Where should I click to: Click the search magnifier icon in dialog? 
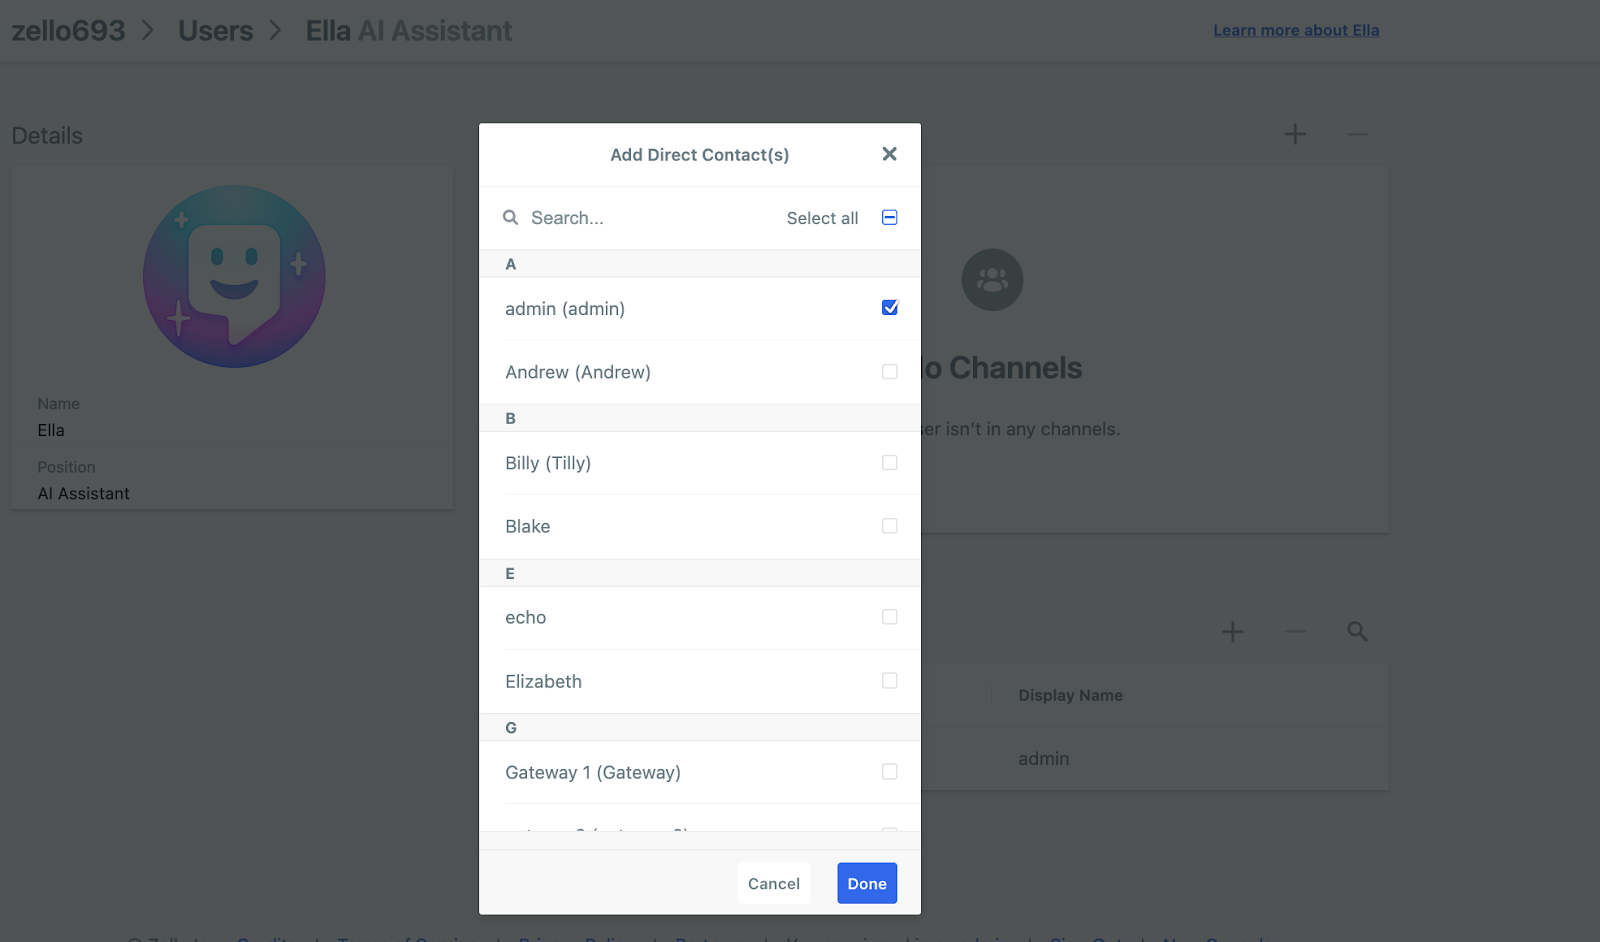point(510,217)
